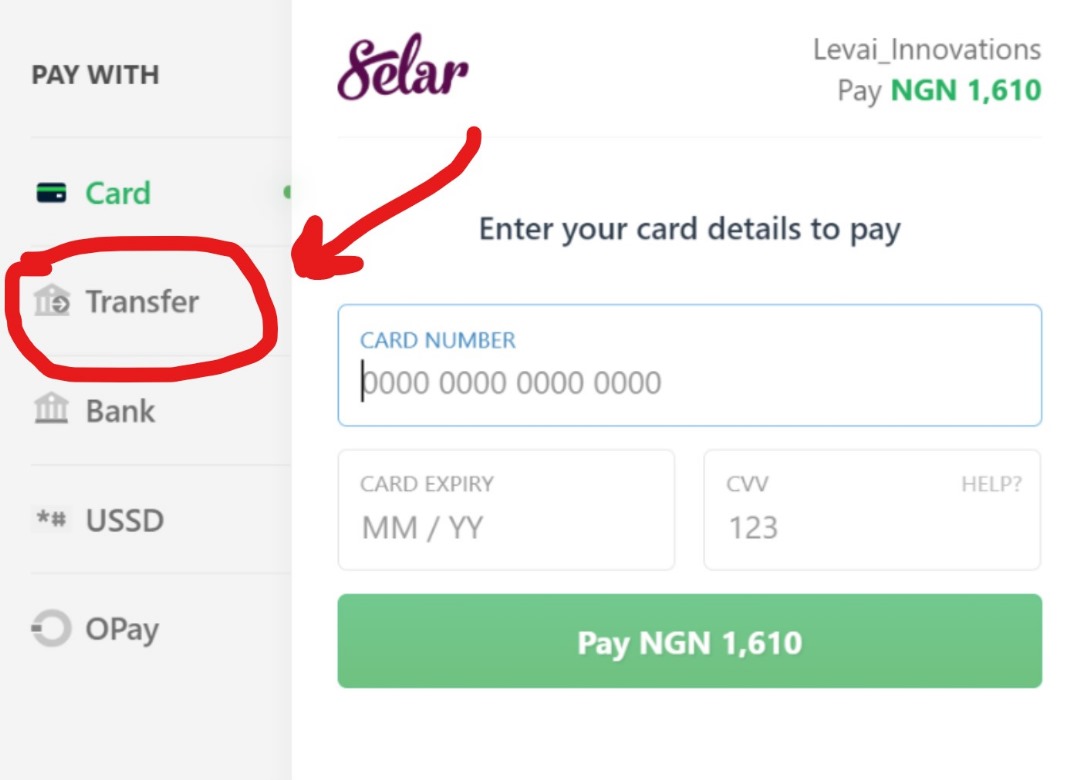Open the CVV HELP? link
This screenshot has width=1080, height=780.
tap(991, 484)
